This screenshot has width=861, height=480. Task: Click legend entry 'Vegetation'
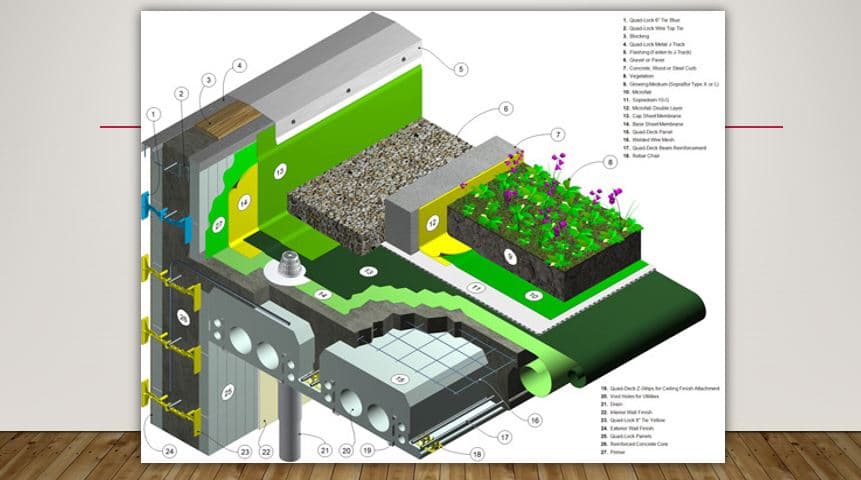[641, 76]
